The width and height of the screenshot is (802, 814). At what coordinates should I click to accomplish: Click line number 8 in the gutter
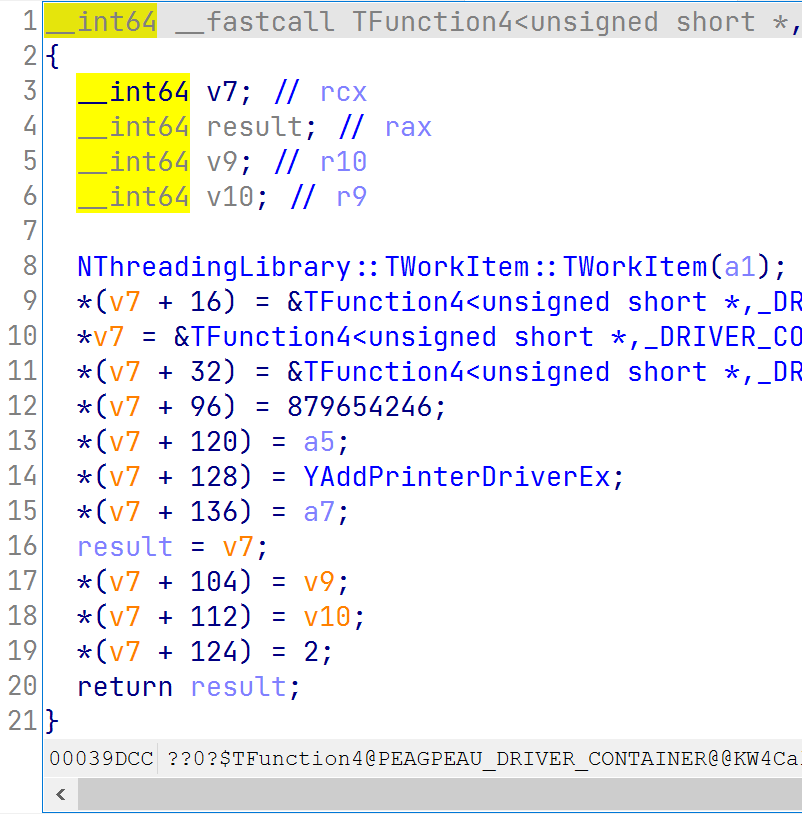click(x=30, y=266)
